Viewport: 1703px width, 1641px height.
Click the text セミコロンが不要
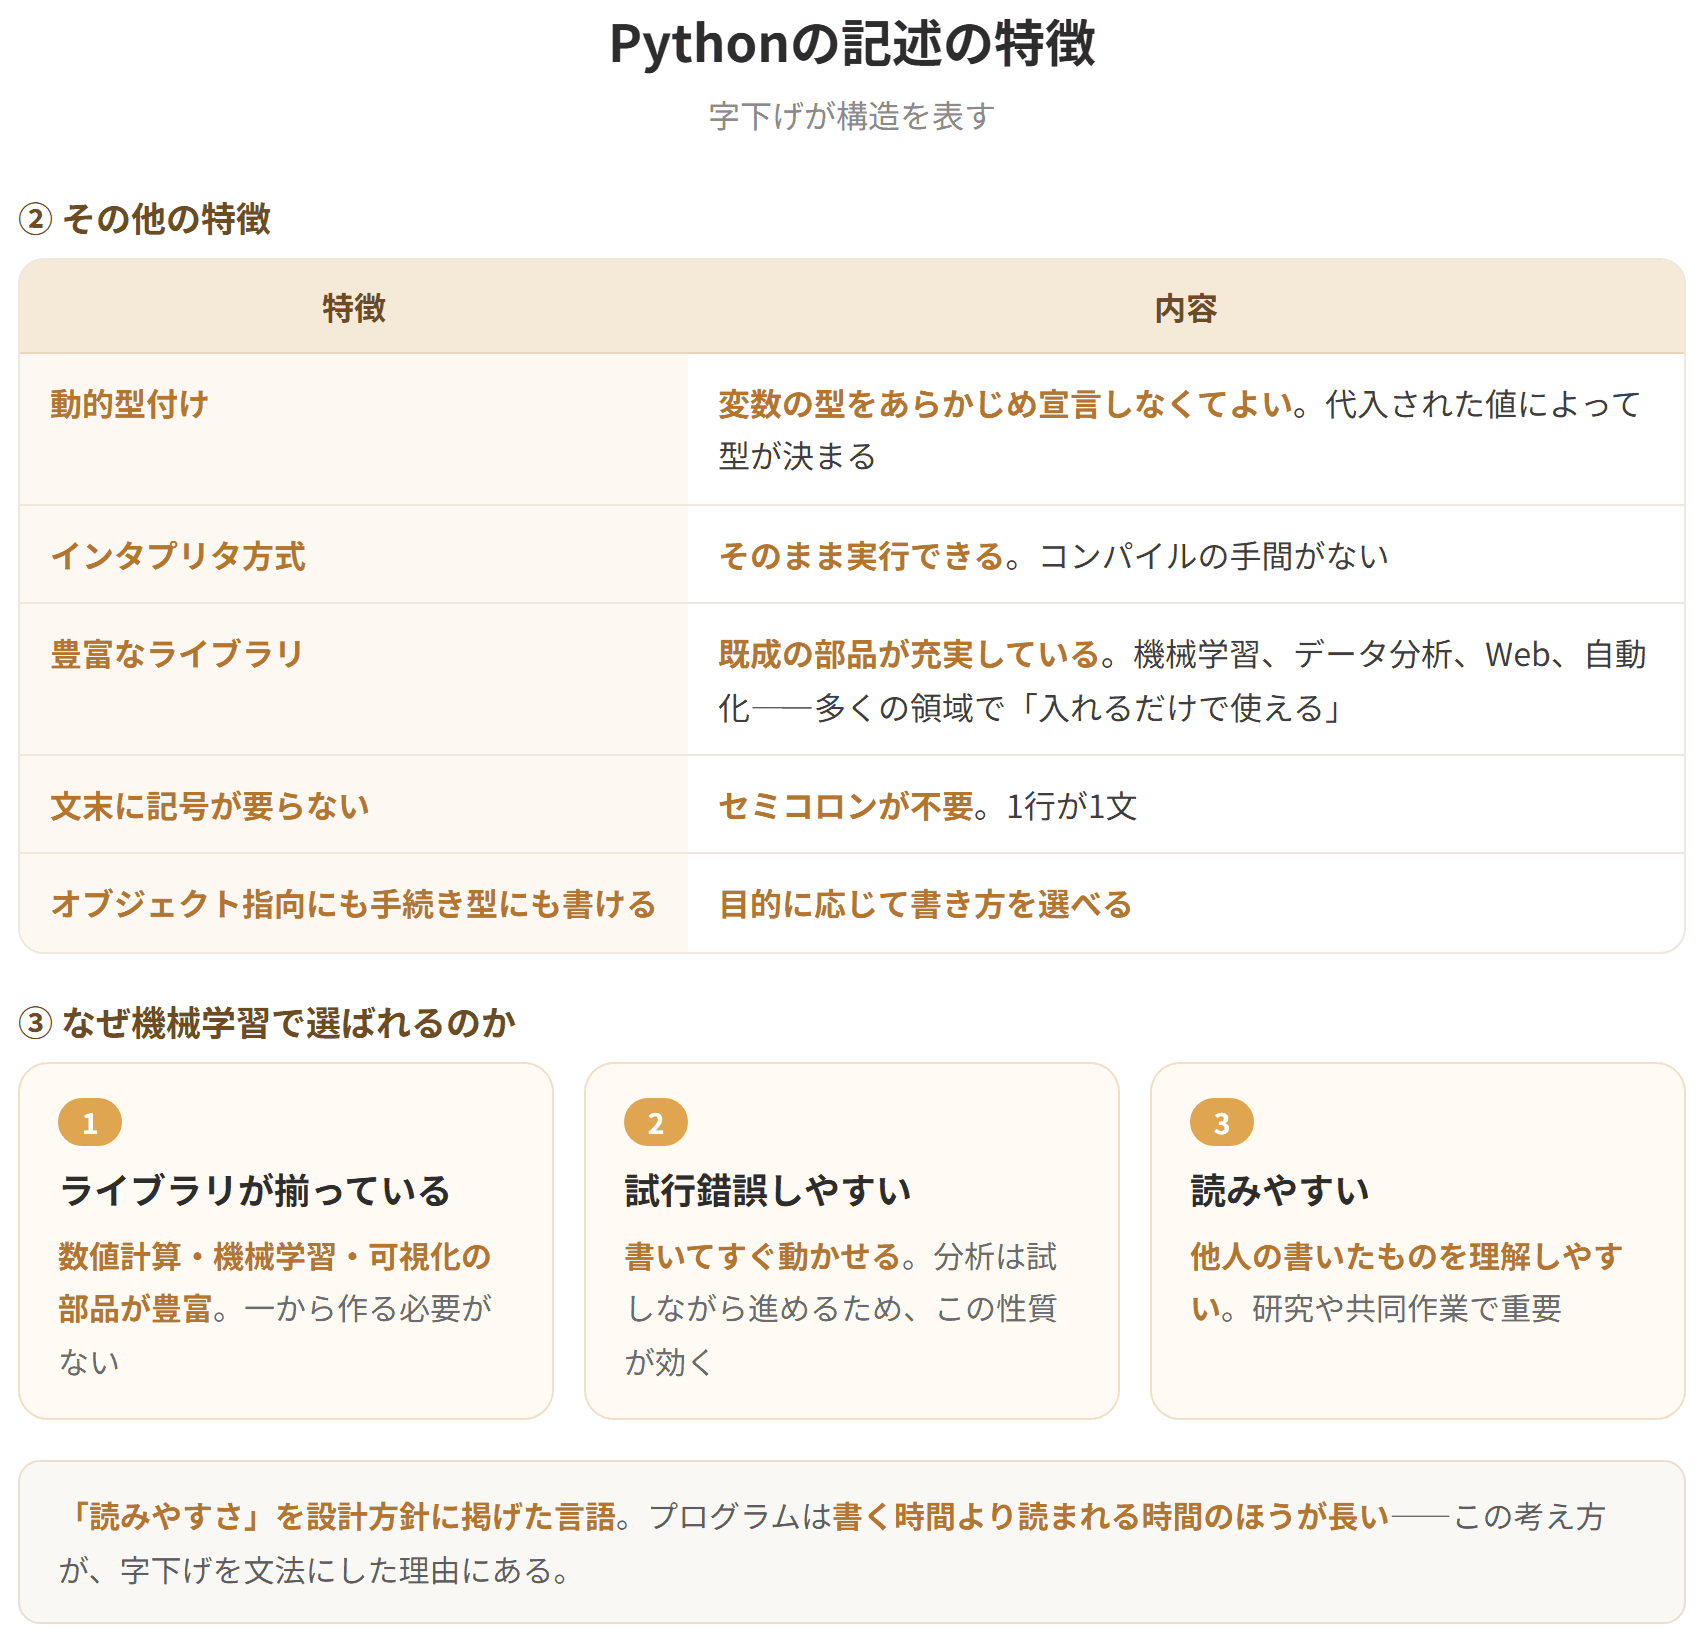846,806
